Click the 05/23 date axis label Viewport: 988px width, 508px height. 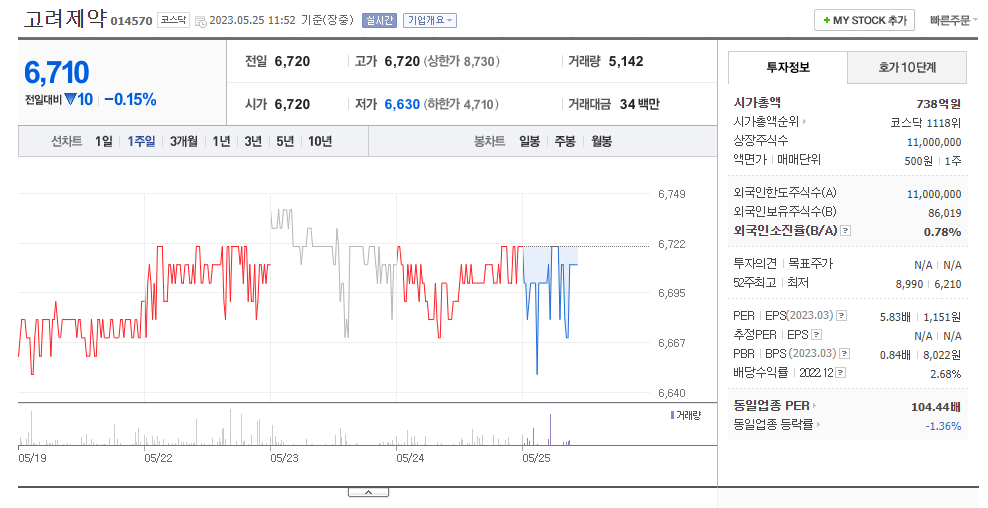(x=284, y=458)
